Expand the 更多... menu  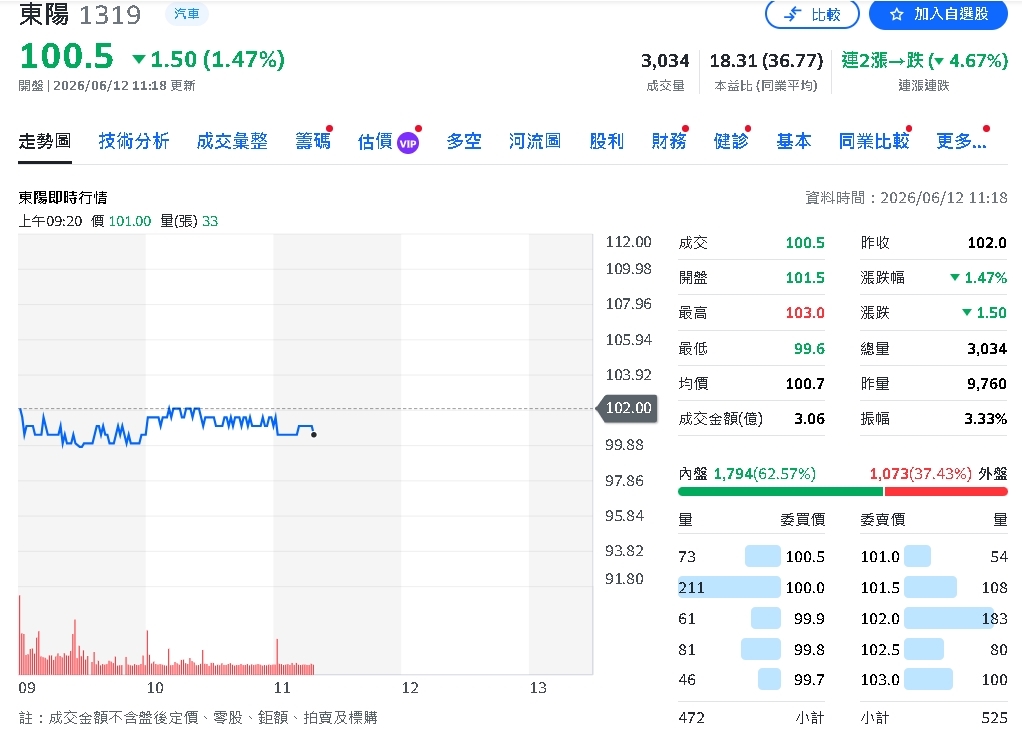tap(961, 141)
